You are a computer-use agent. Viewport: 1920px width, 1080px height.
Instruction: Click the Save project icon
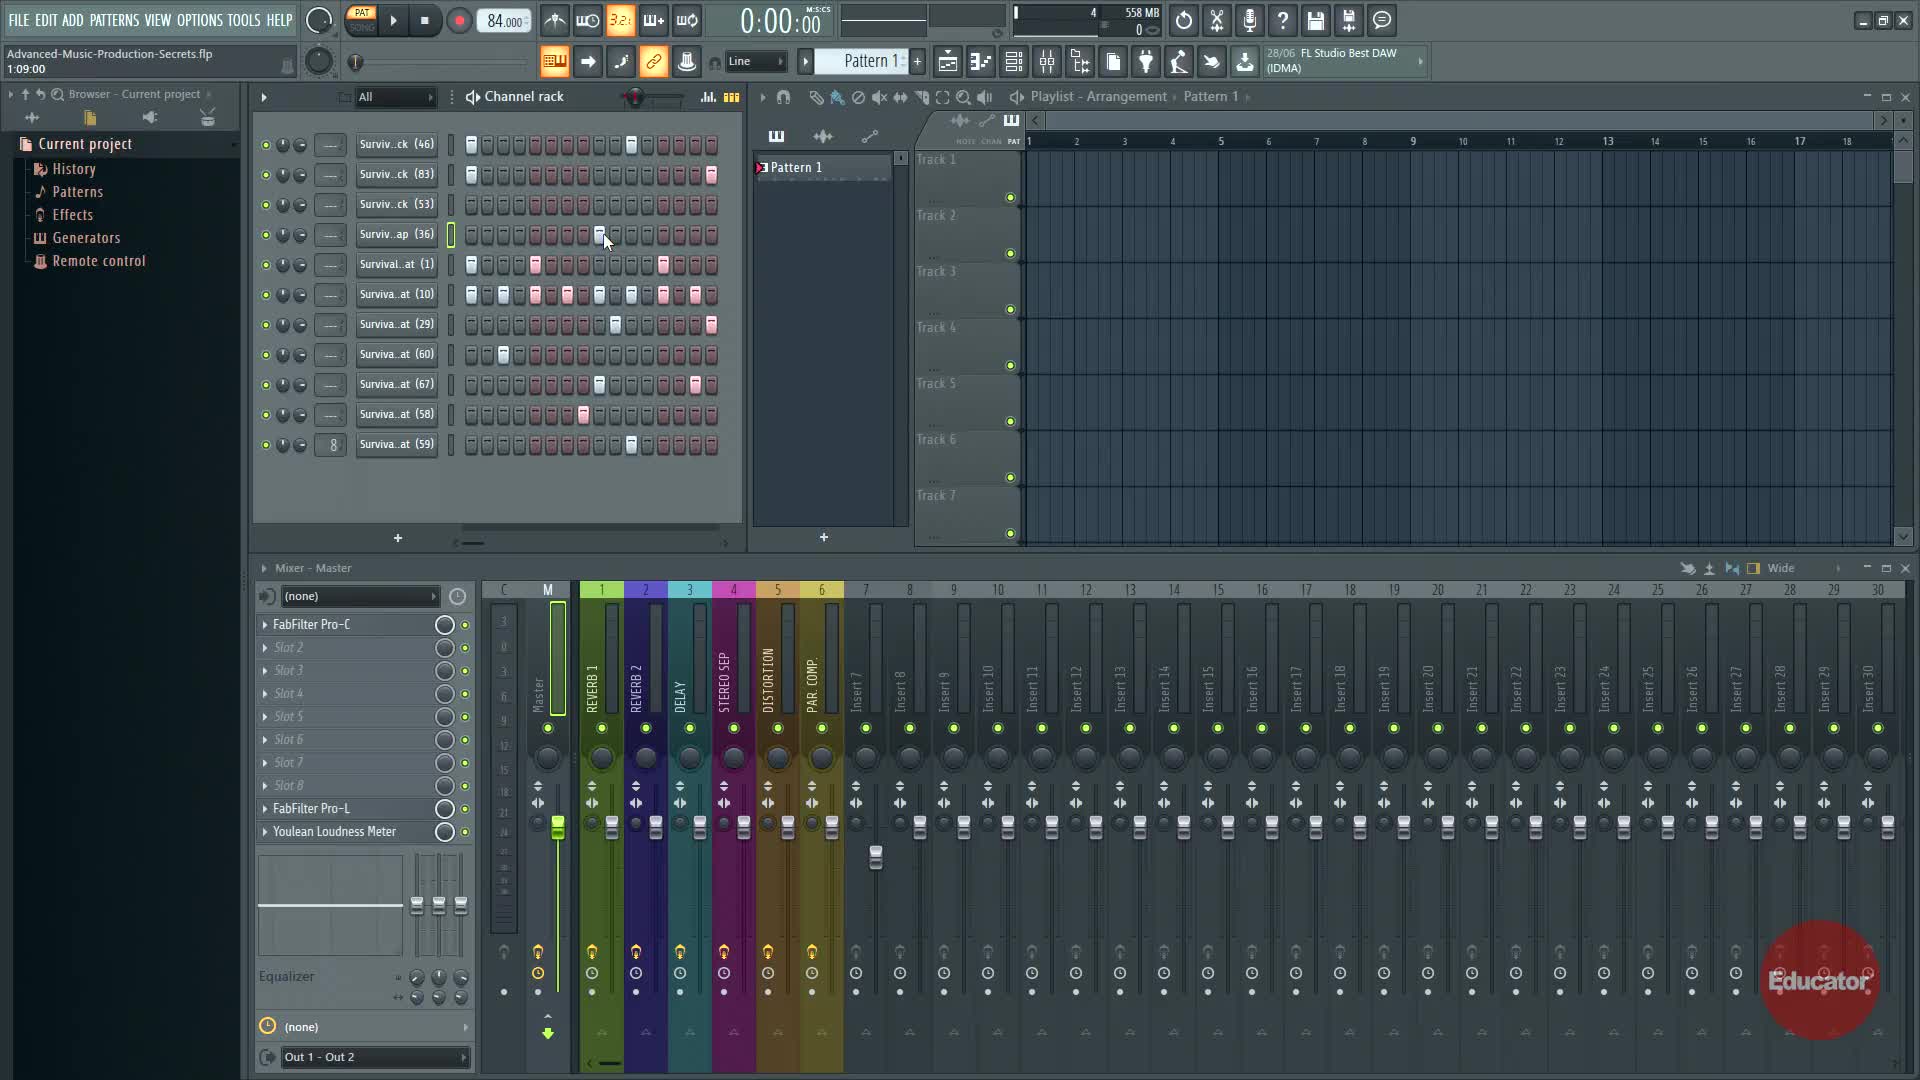[1316, 21]
